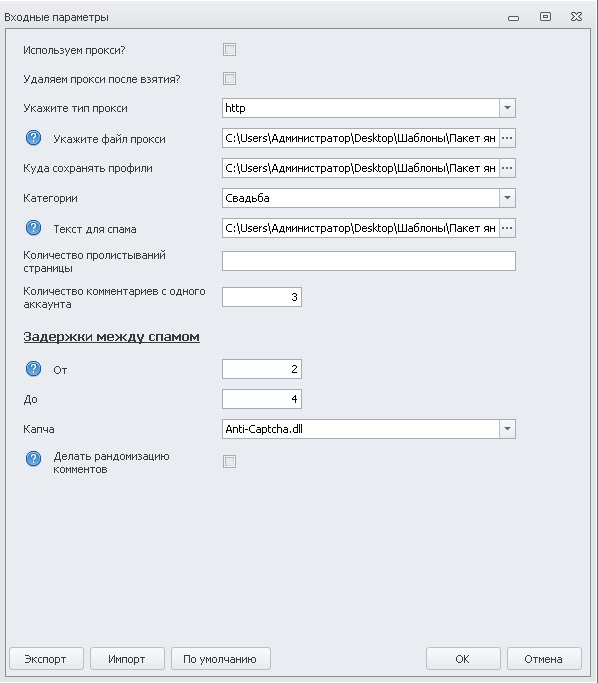The image size is (598, 683).
Task: Click the help icon beside Делать рандомизацию комментов
Action: pos(33,459)
